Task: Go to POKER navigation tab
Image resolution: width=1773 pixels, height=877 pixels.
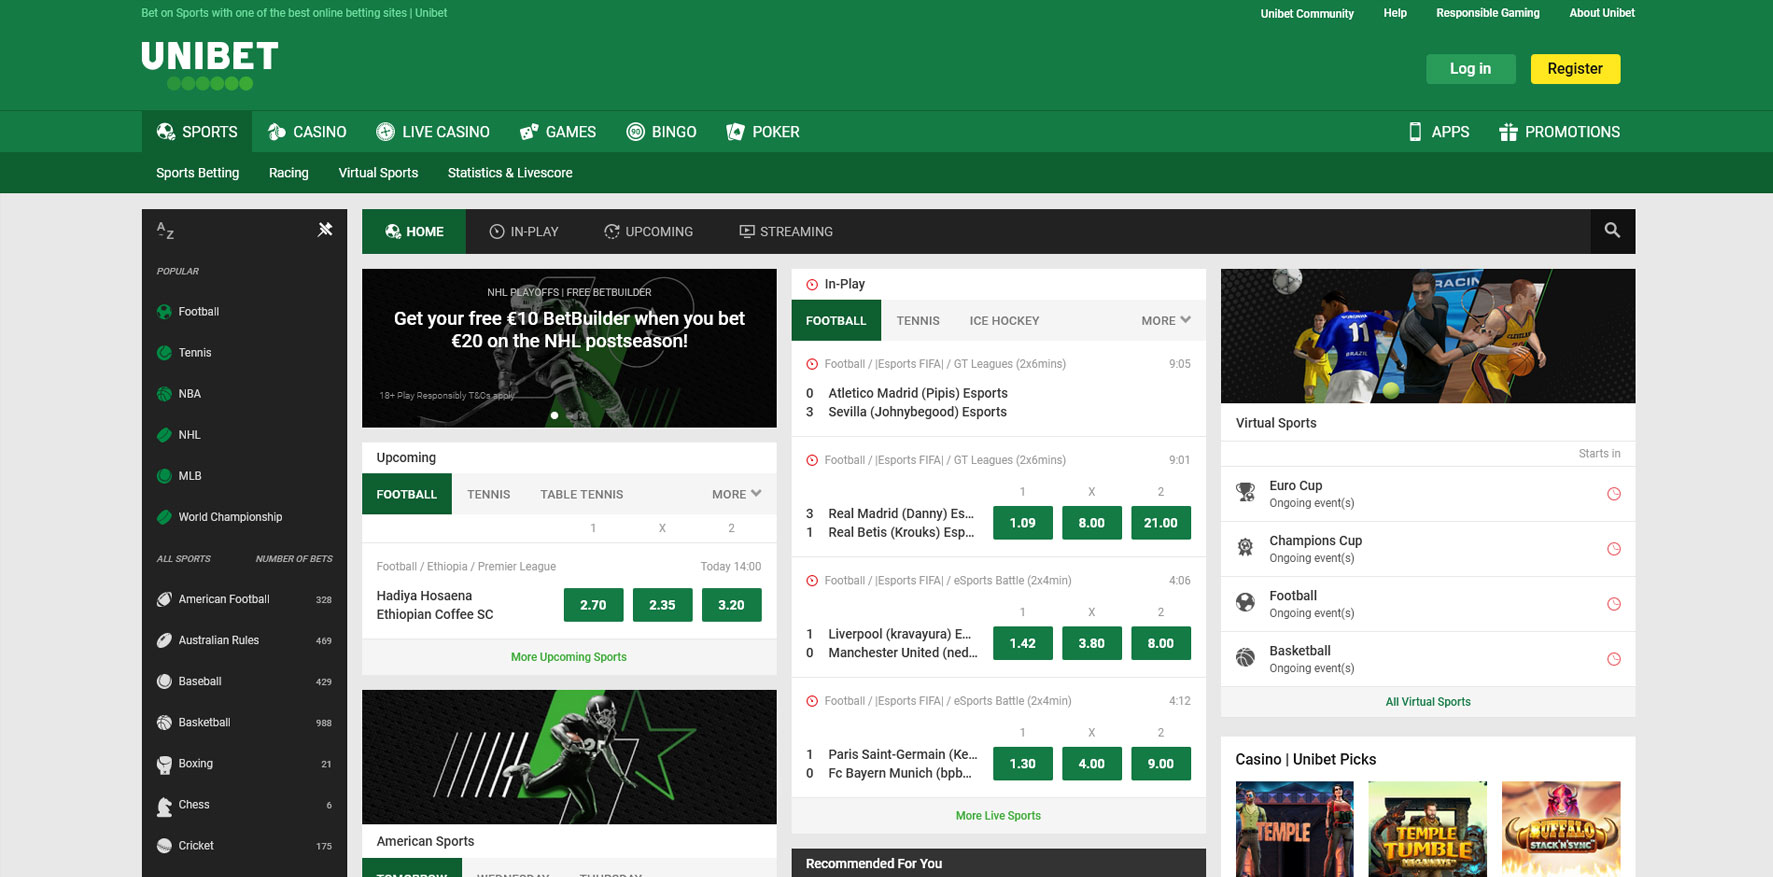Action: (x=762, y=132)
